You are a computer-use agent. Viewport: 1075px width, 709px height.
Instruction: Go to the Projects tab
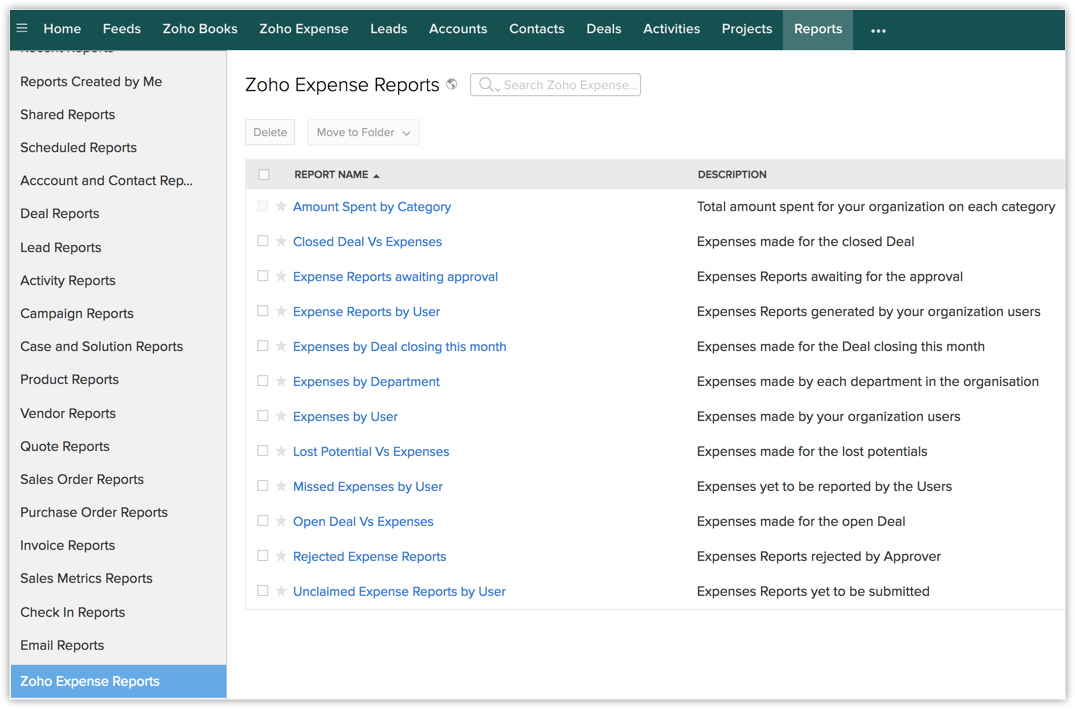pyautogui.click(x=747, y=29)
